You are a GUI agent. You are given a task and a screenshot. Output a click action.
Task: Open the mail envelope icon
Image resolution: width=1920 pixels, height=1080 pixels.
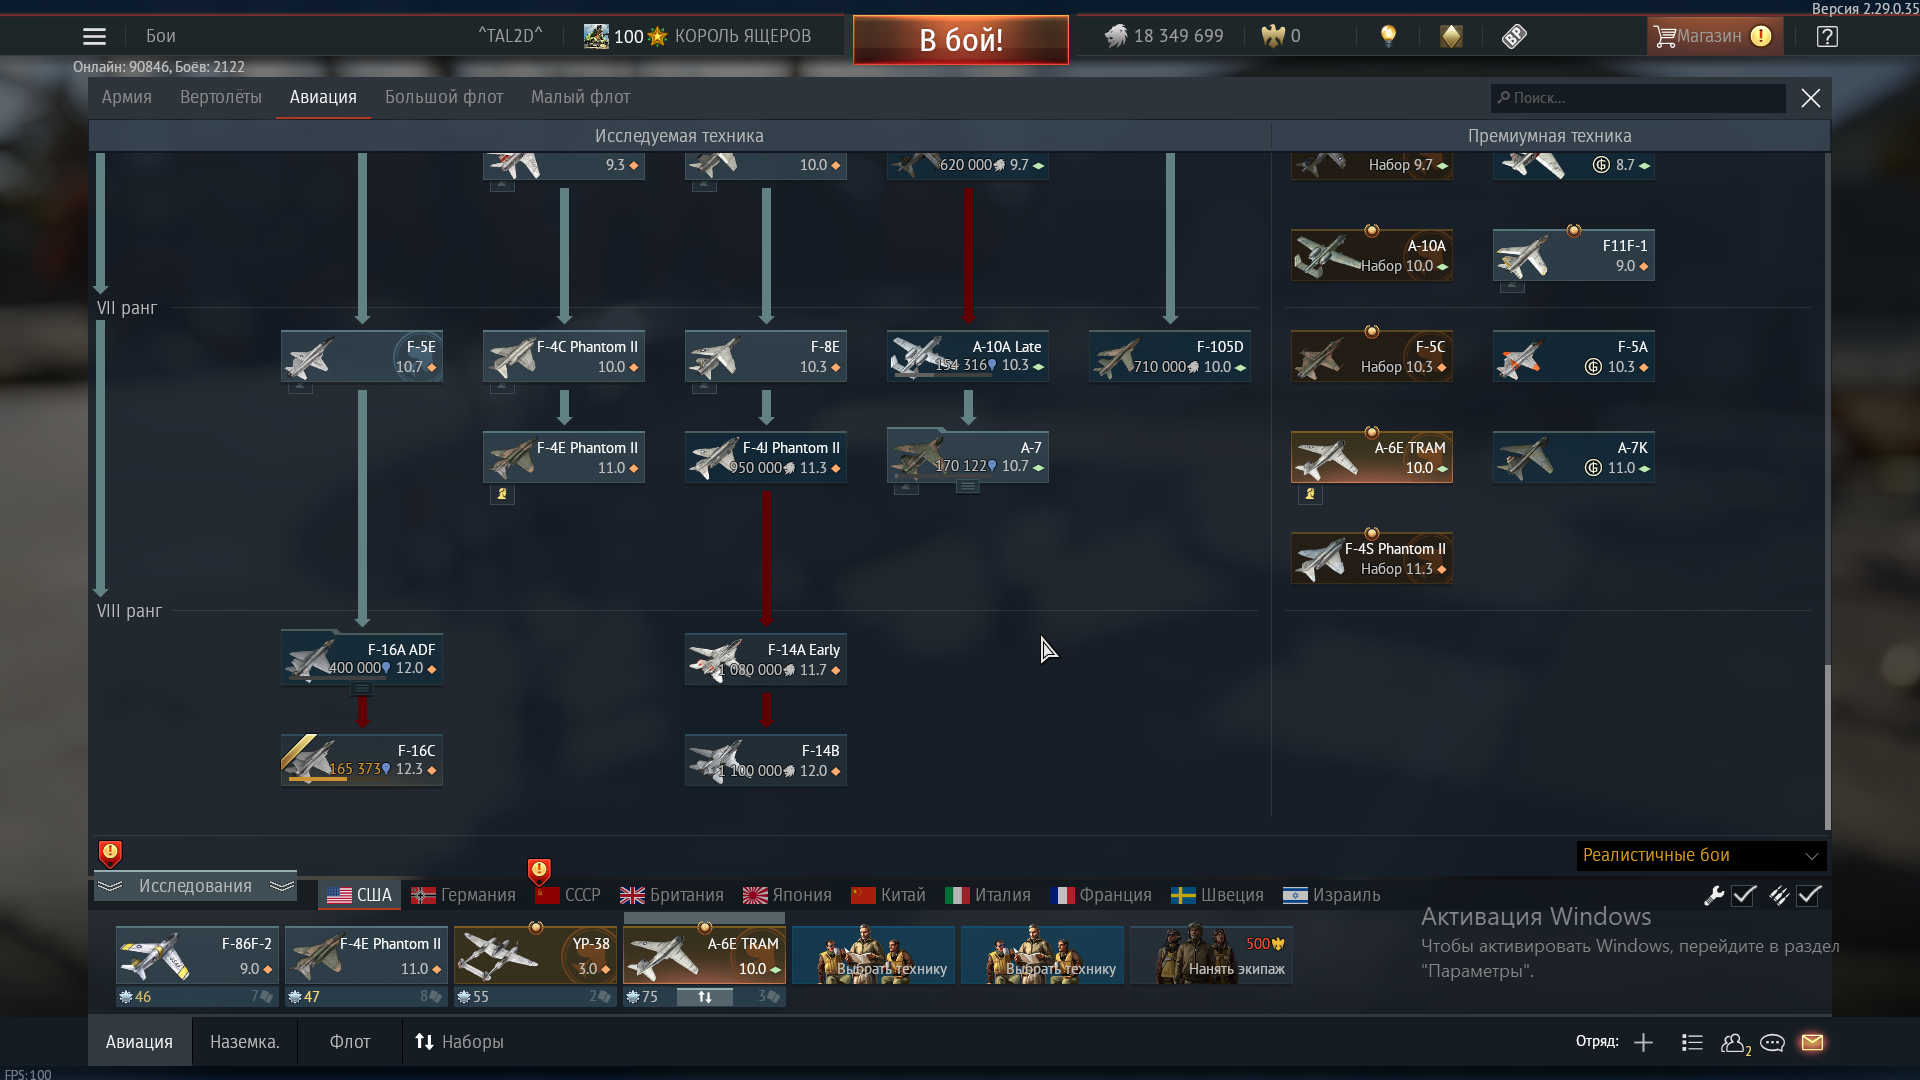point(1812,1042)
